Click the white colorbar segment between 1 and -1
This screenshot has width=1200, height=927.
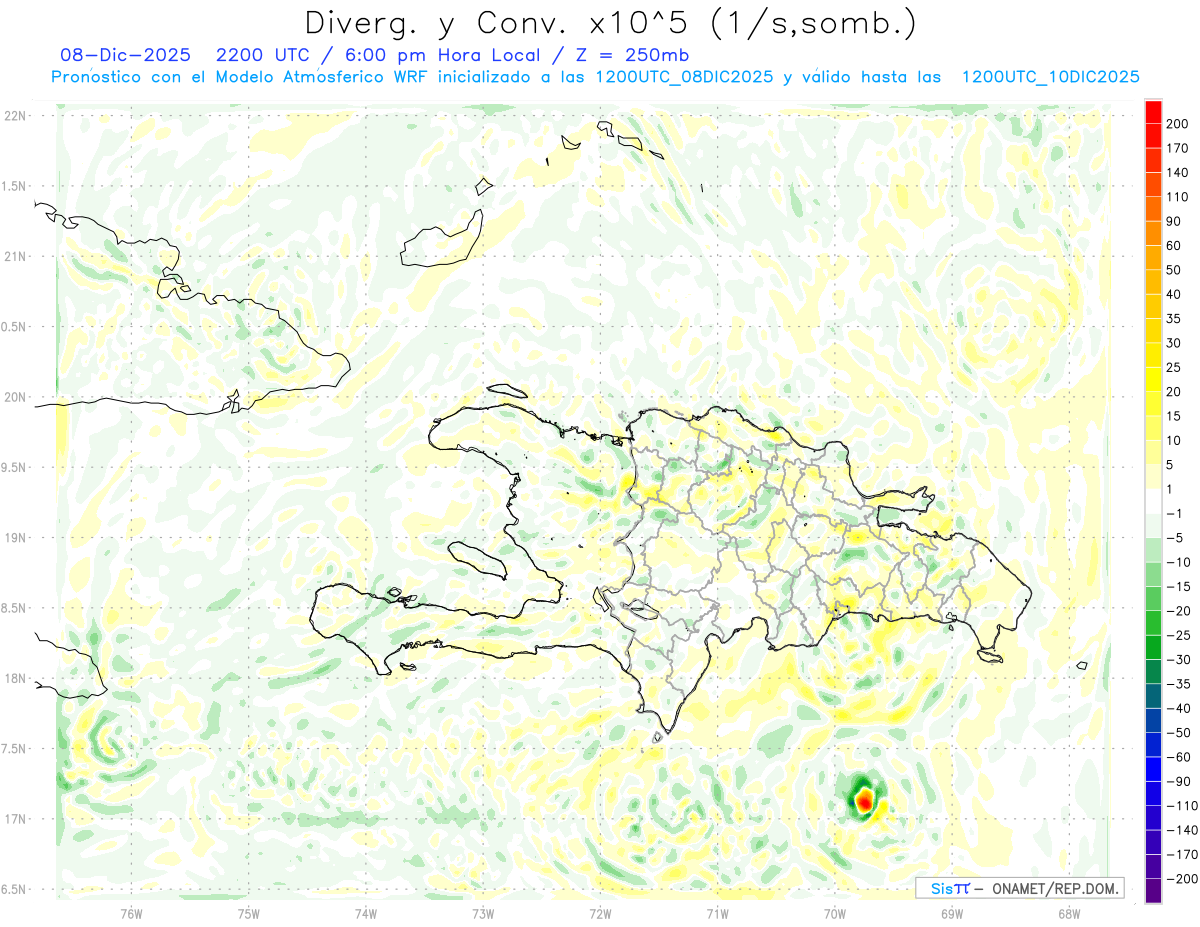(1153, 502)
